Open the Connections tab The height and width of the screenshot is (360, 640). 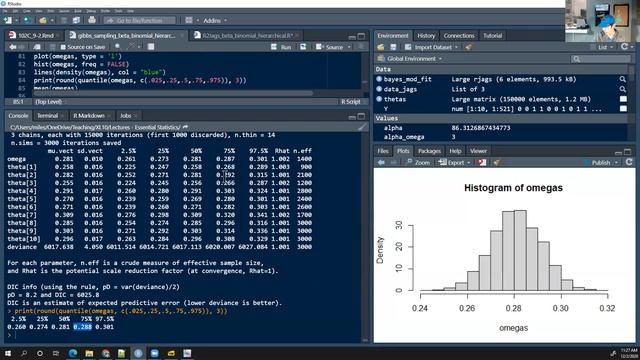(x=459, y=36)
